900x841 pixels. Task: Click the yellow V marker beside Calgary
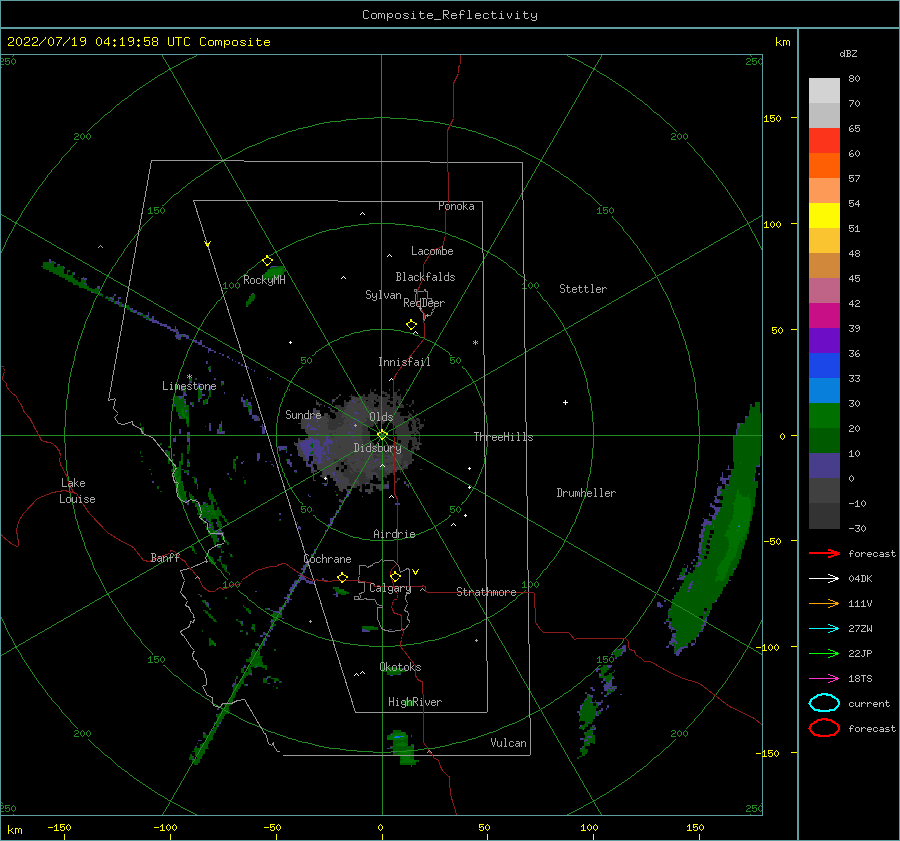(x=416, y=572)
